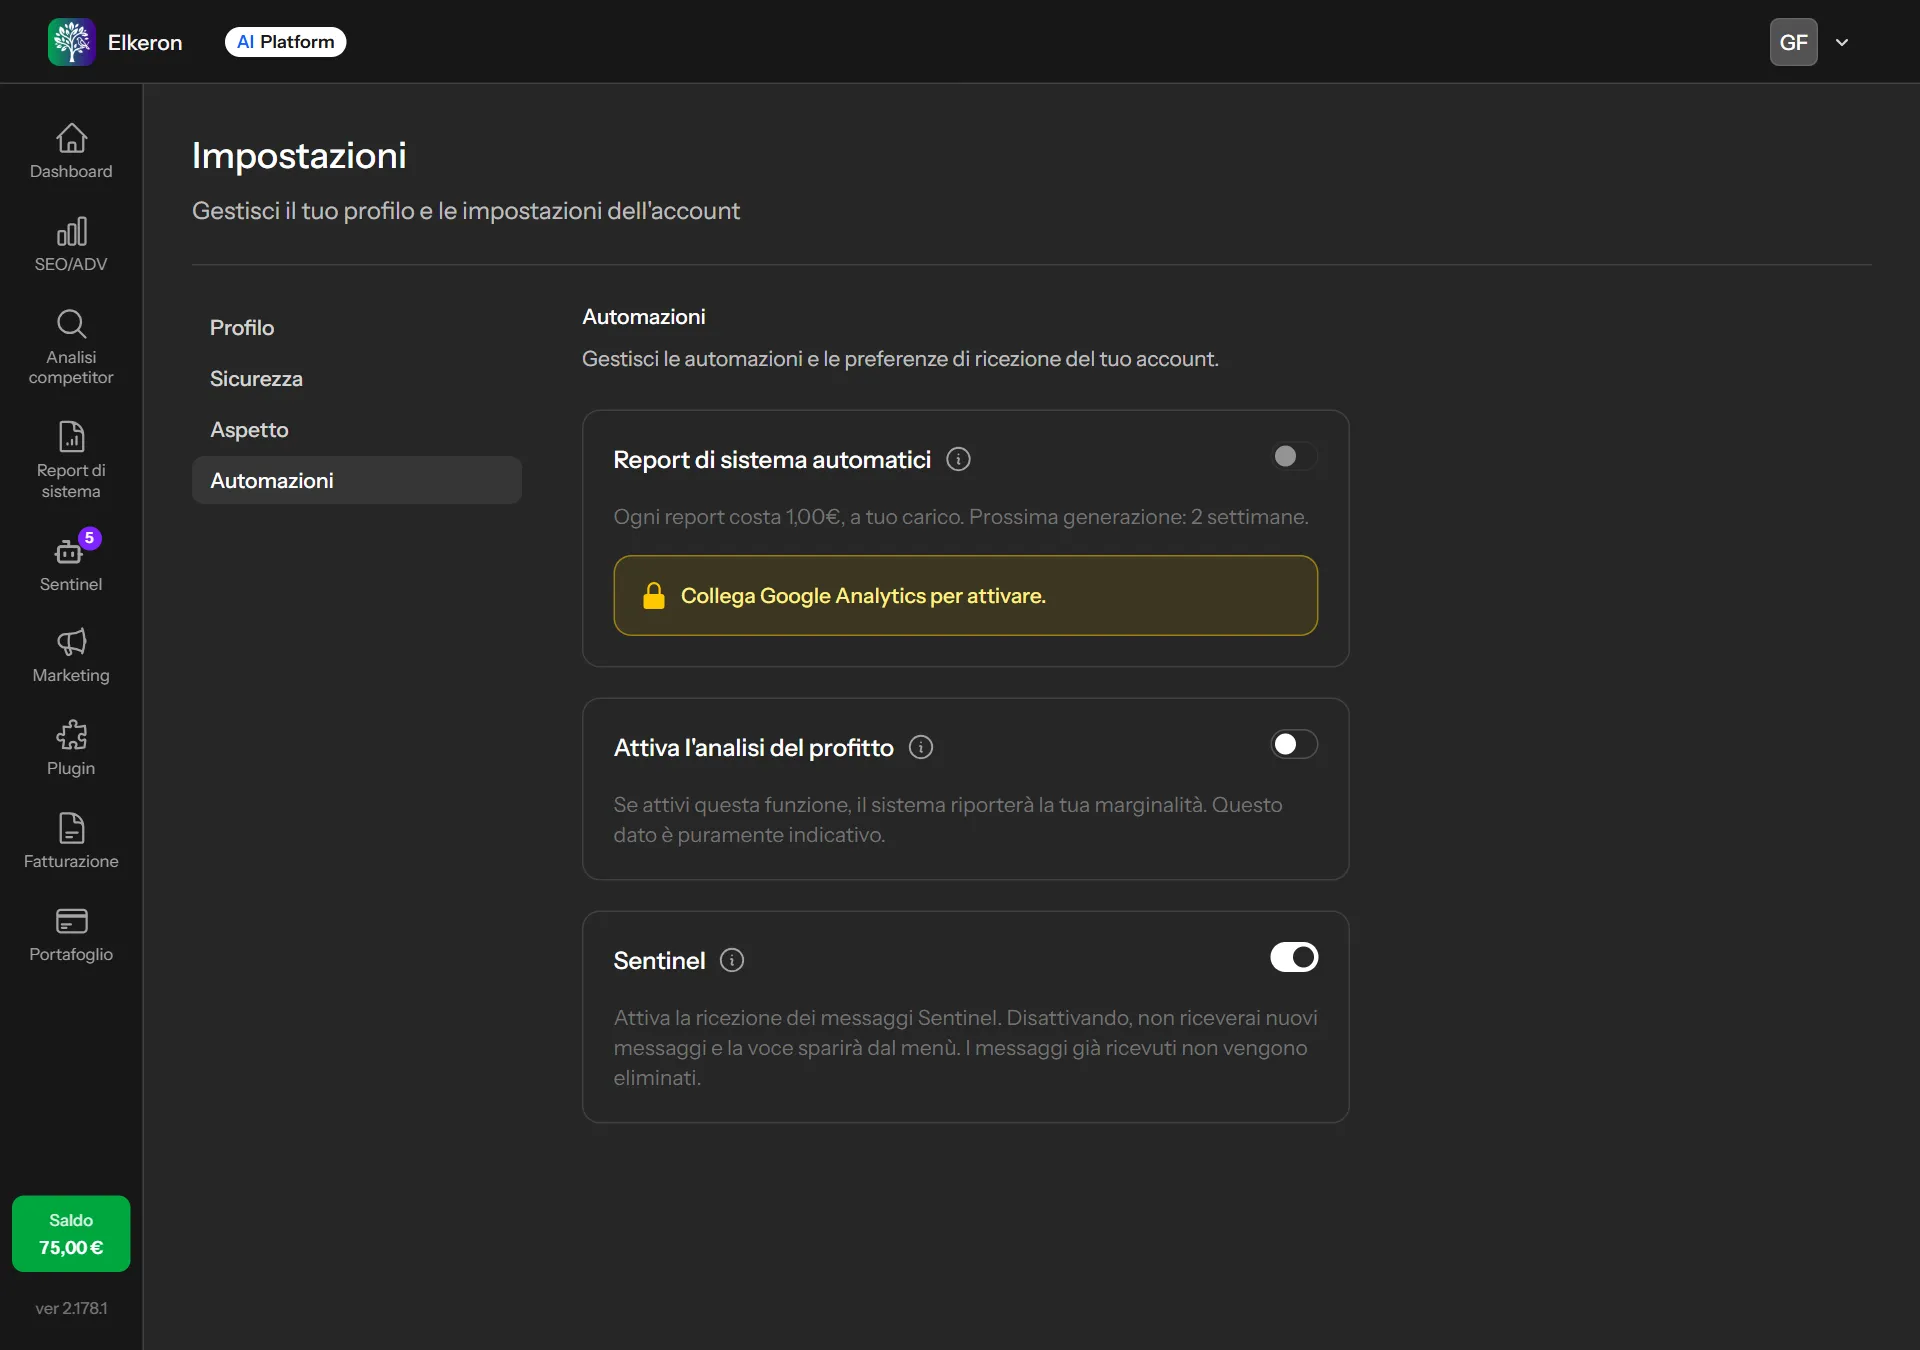Image resolution: width=1920 pixels, height=1350 pixels.
Task: Click the Automazioni section heading
Action: (644, 316)
